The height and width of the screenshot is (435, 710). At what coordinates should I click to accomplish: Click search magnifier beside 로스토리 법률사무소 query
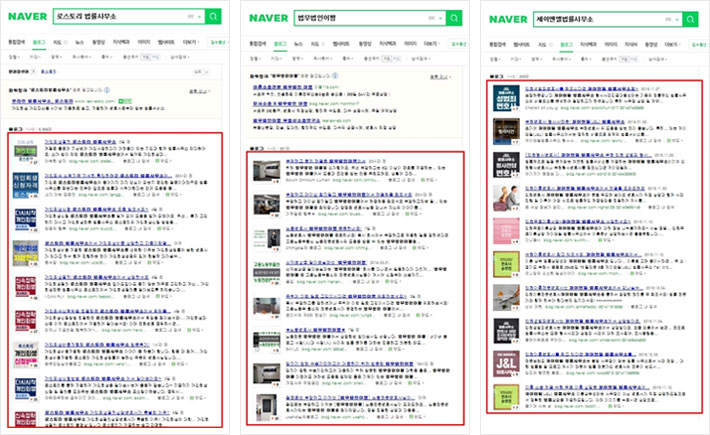click(x=214, y=17)
